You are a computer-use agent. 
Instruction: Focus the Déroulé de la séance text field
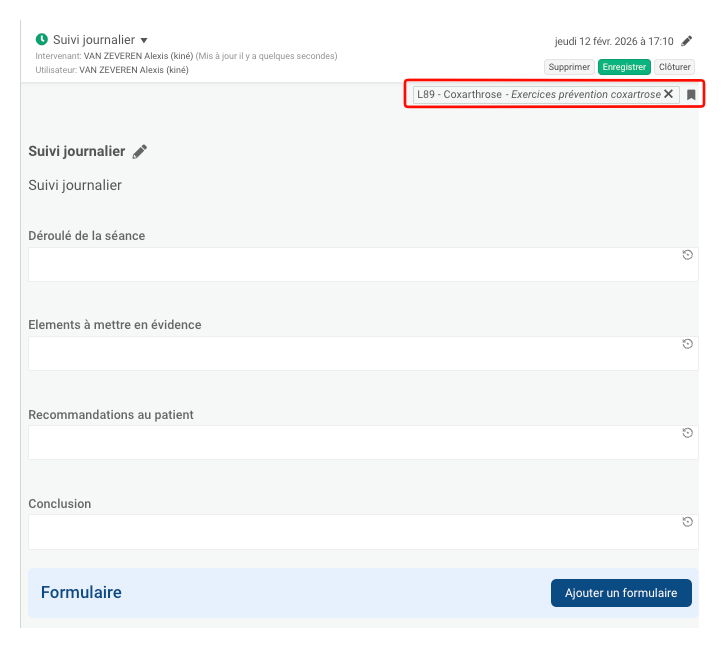(350, 265)
